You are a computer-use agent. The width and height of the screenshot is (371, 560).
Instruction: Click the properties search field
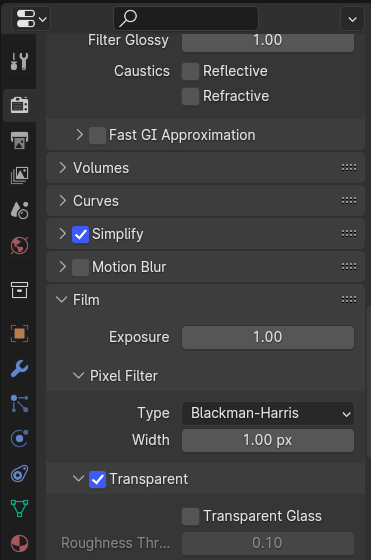click(x=186, y=18)
